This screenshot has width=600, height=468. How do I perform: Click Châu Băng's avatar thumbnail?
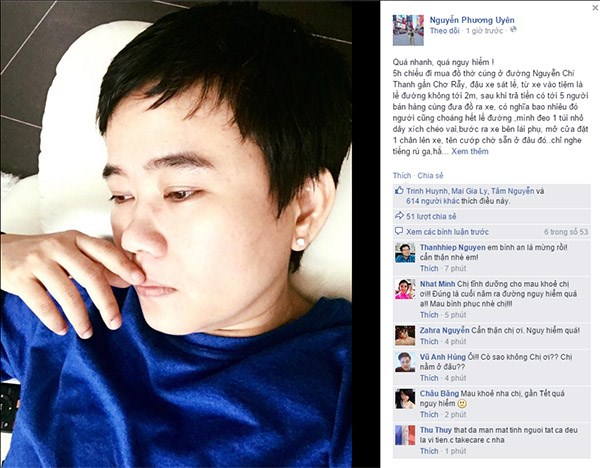[405, 399]
